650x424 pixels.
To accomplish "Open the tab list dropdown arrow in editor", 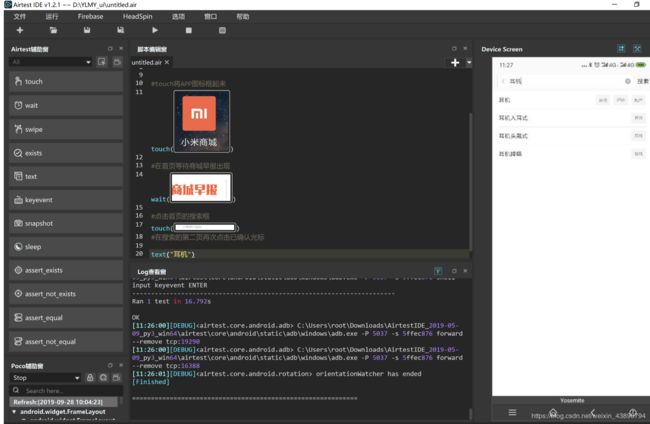I will pyautogui.click(x=469, y=63).
